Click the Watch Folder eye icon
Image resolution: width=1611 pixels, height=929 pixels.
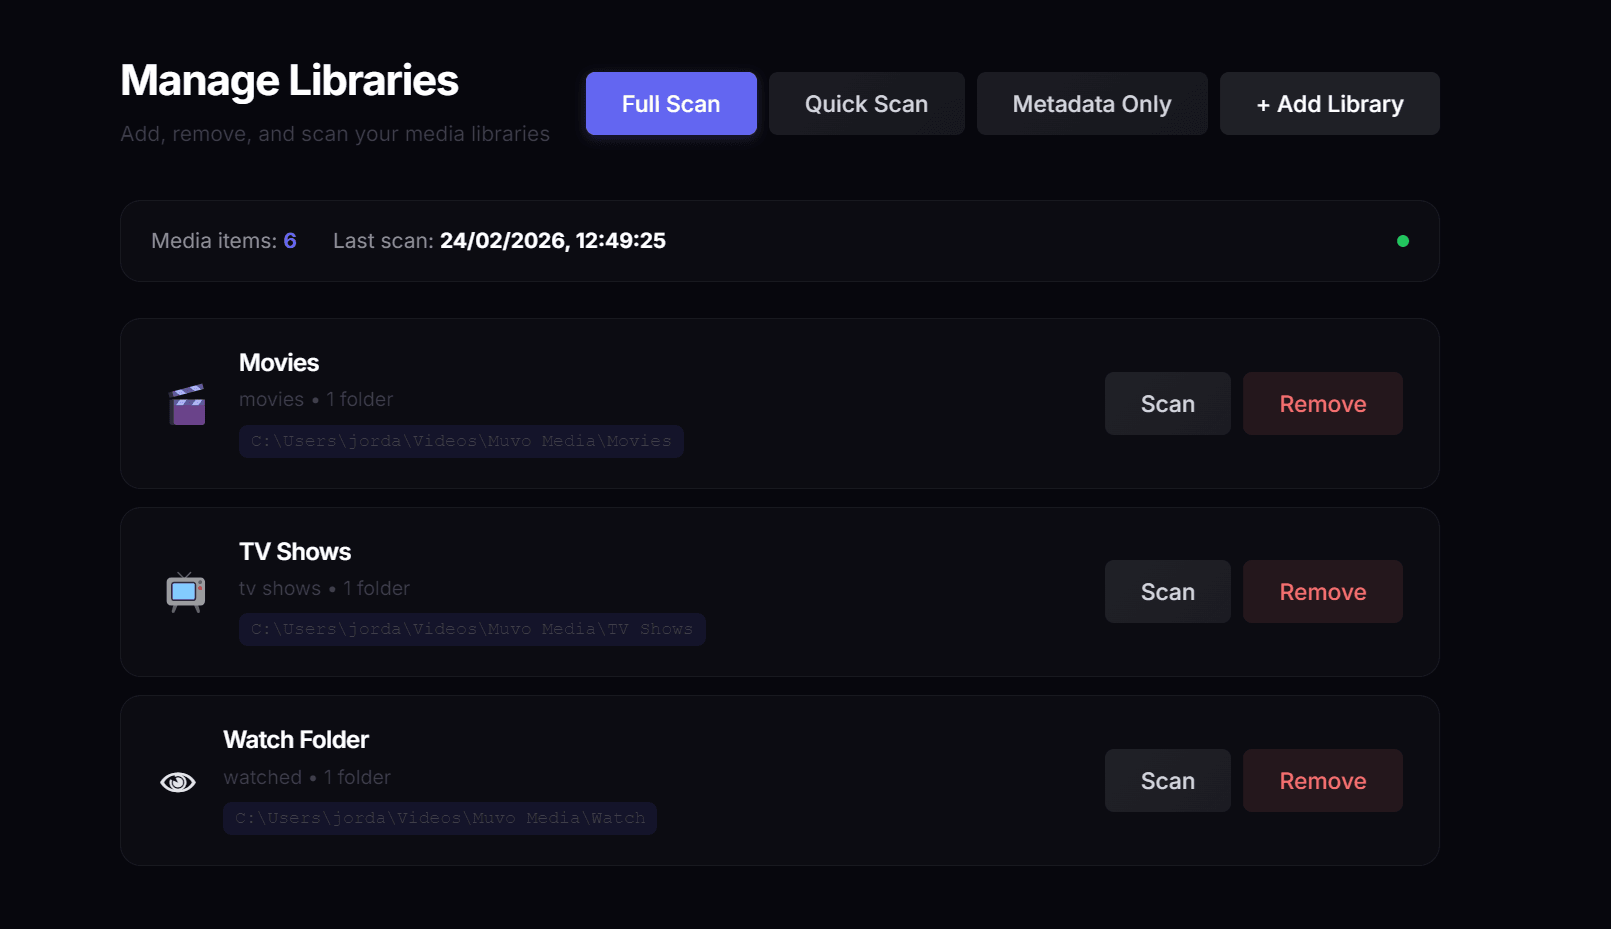click(177, 781)
